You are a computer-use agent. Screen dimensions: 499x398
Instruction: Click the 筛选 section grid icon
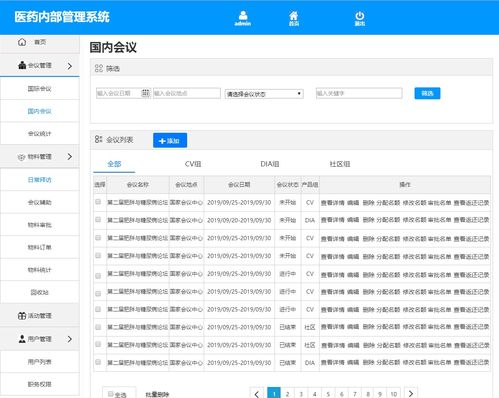click(x=99, y=68)
